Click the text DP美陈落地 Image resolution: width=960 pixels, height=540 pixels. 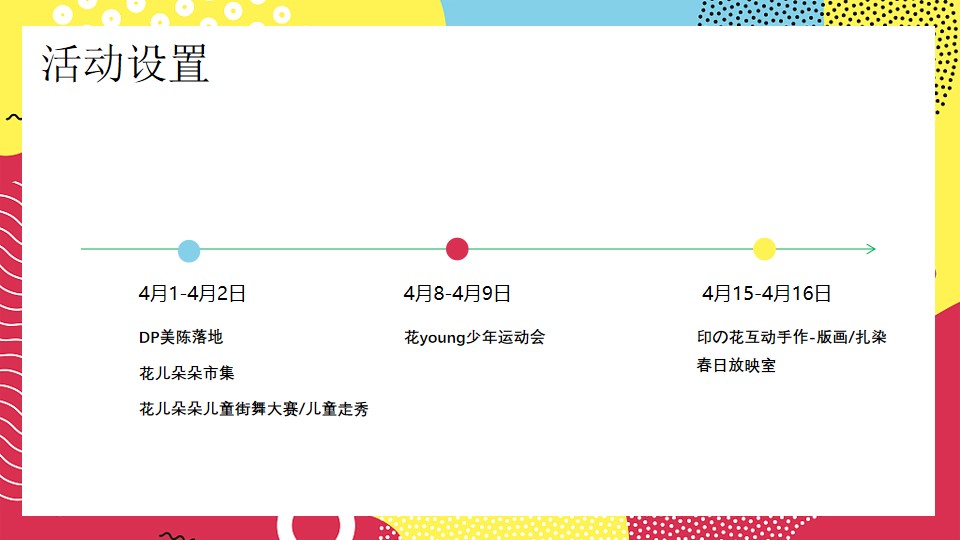coord(181,337)
